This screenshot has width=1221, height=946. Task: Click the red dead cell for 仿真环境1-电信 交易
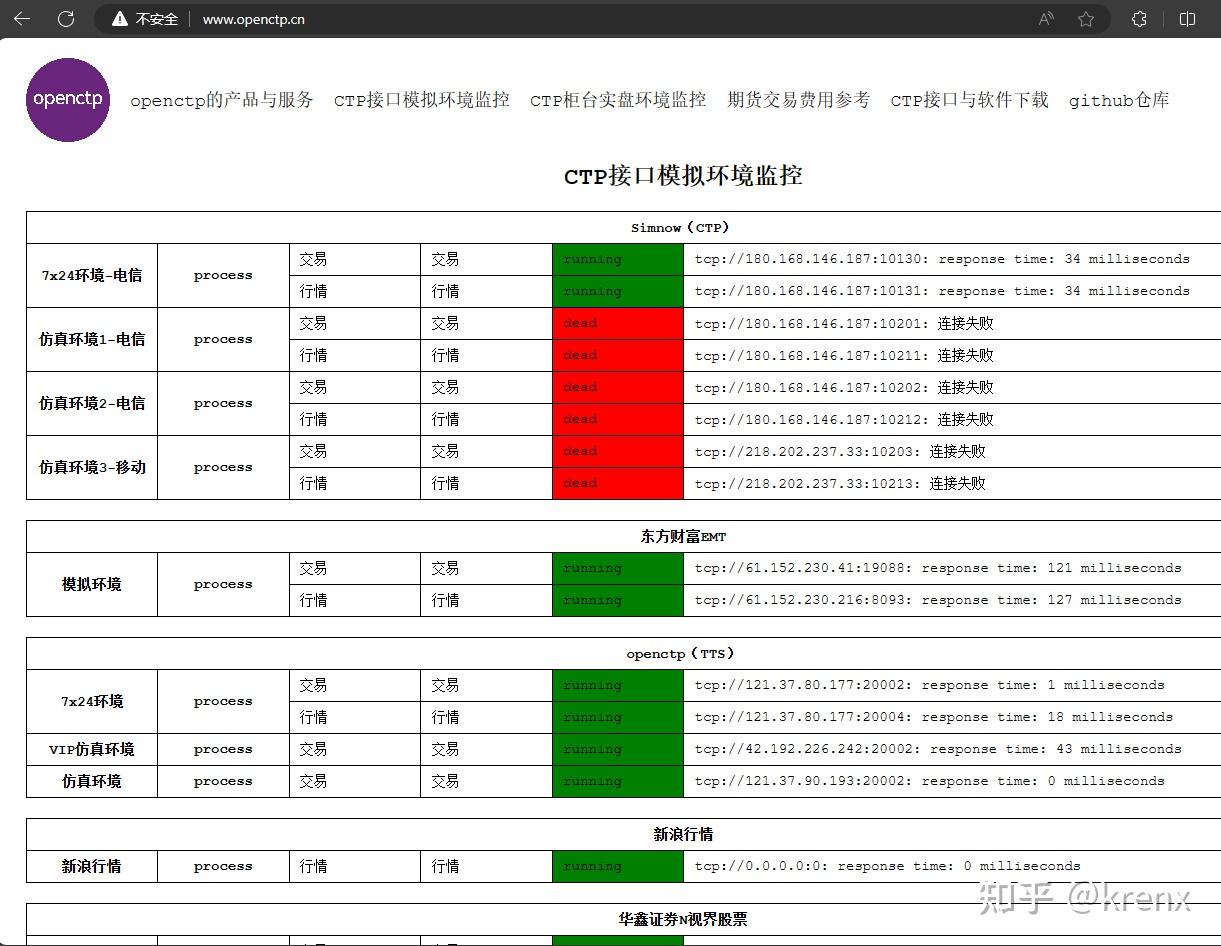(617, 323)
